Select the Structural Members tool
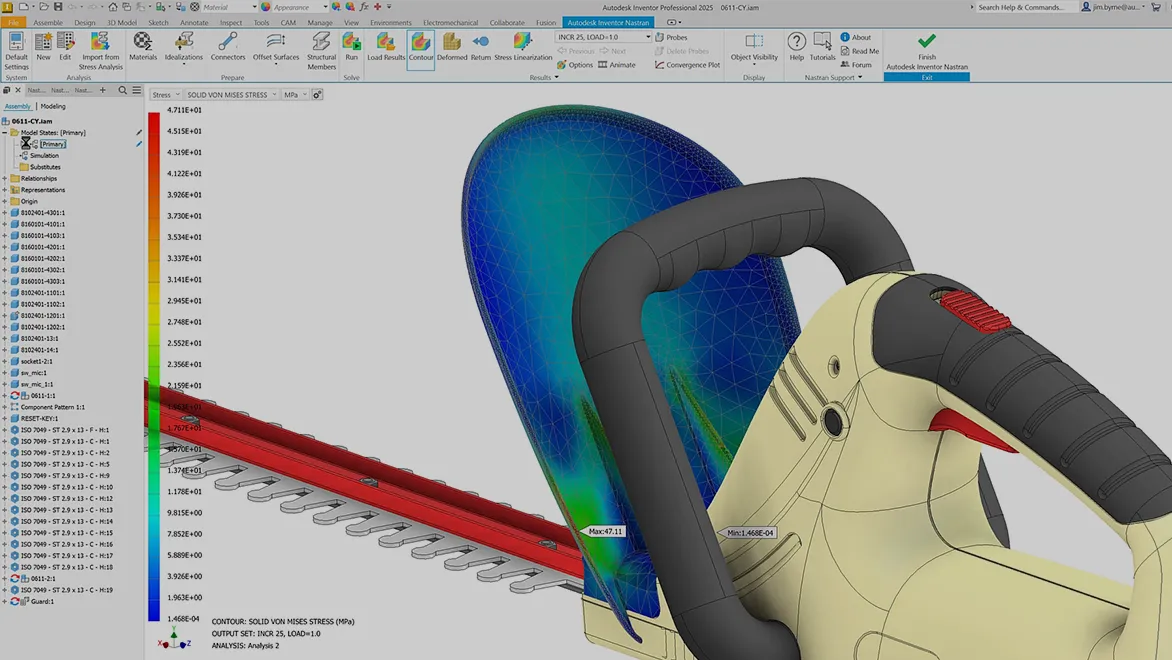The image size is (1172, 660). 321,51
